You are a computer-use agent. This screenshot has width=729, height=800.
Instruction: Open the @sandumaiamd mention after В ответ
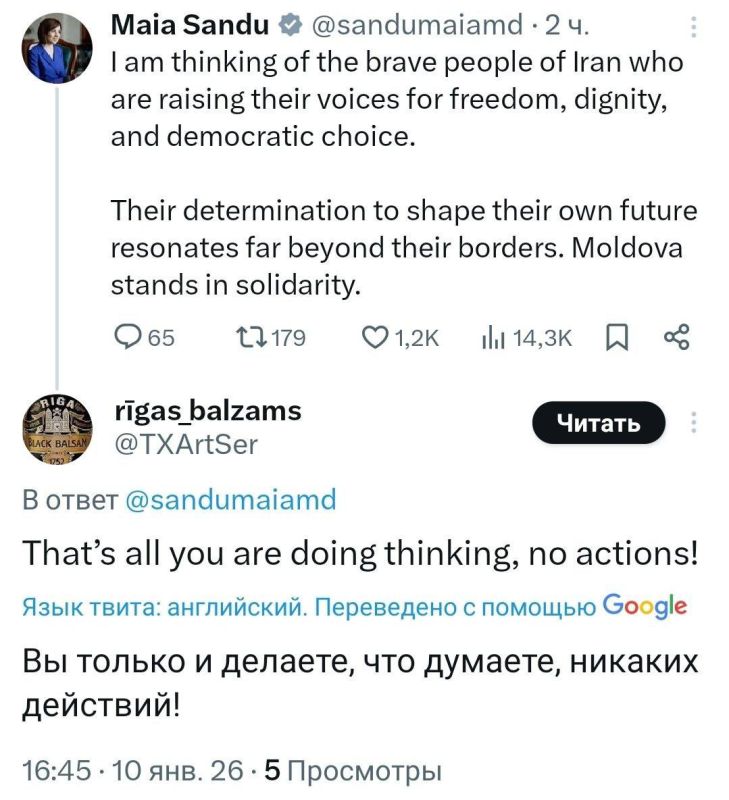(232, 500)
